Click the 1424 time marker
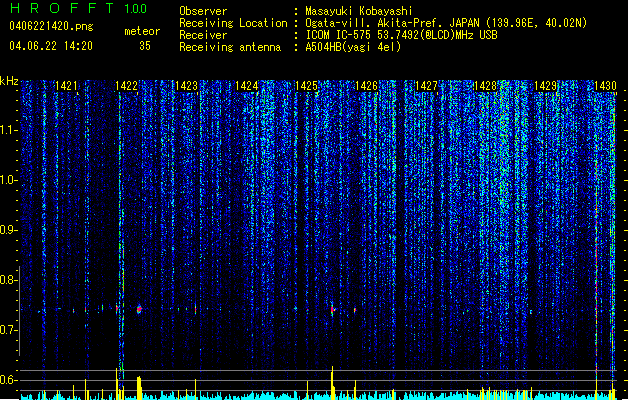The height and width of the screenshot is (400, 629). click(x=246, y=86)
